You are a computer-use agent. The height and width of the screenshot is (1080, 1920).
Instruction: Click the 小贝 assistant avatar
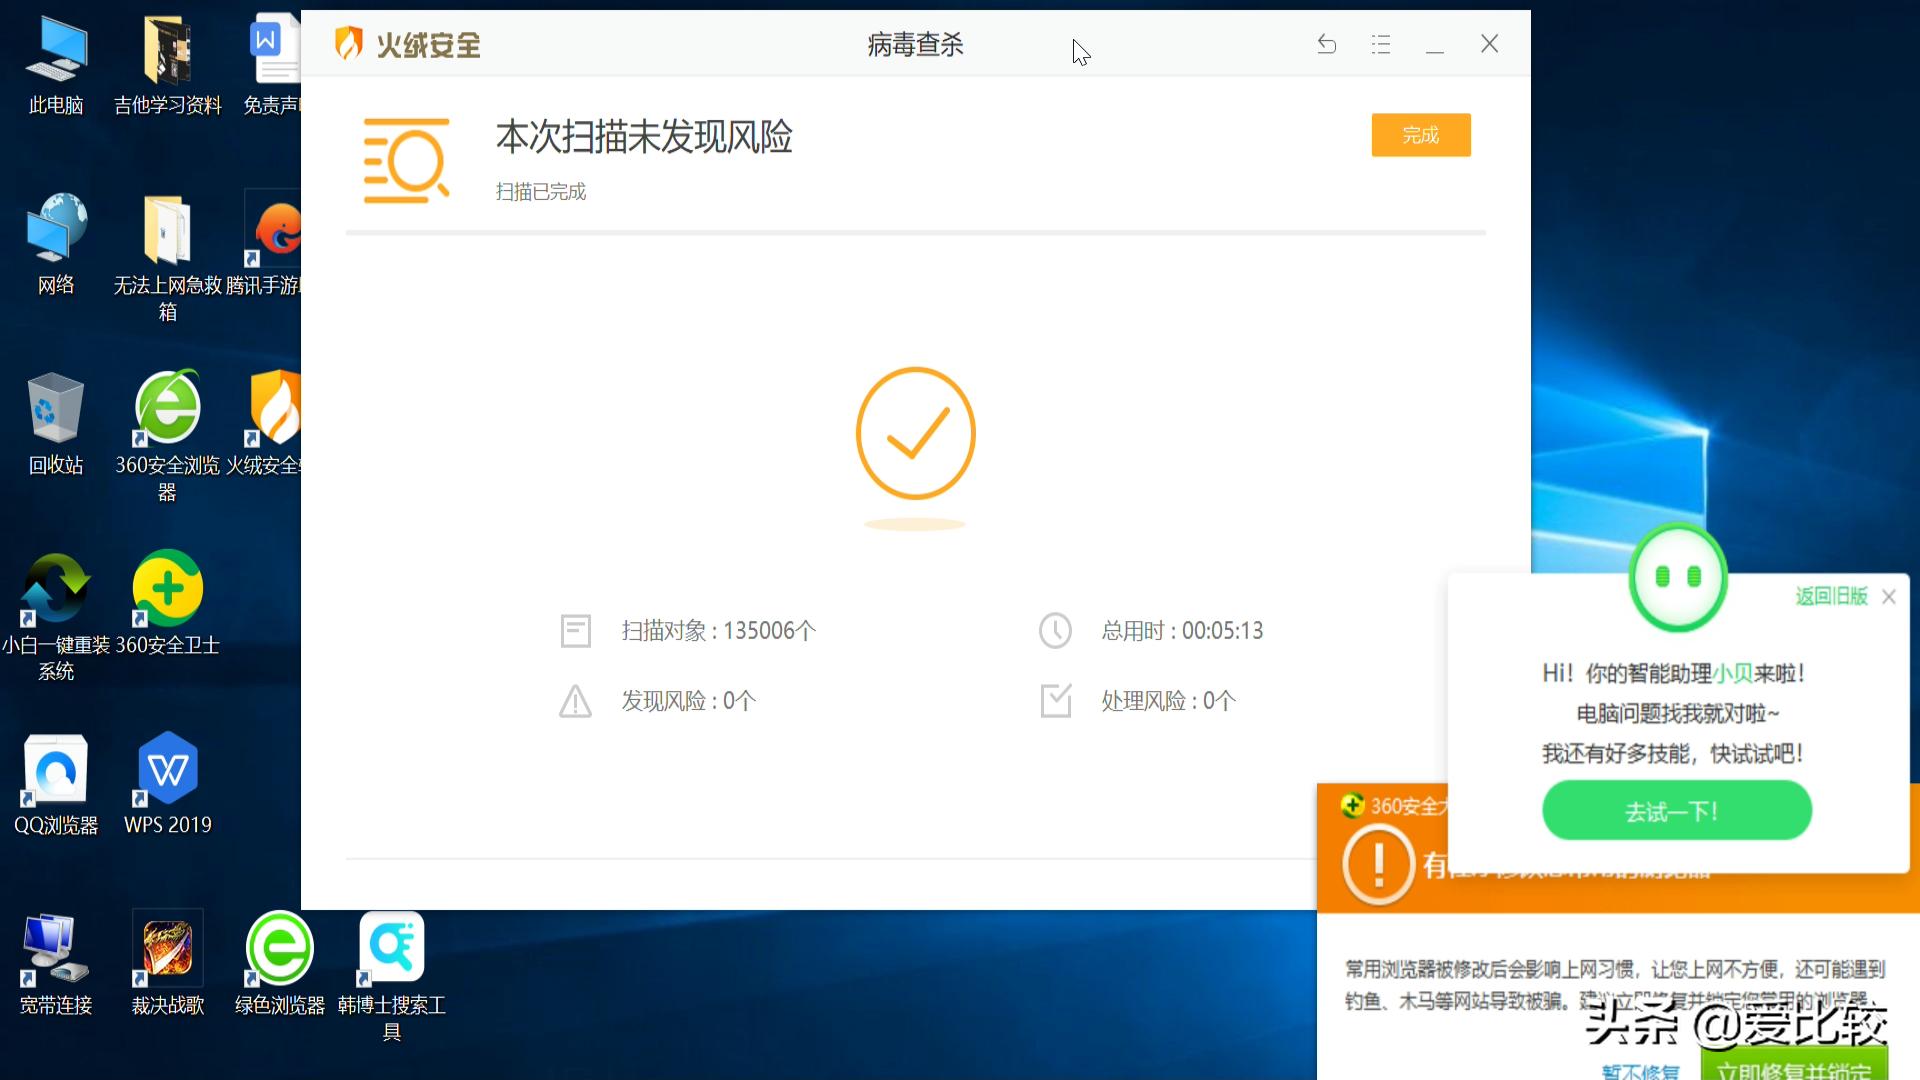pos(1677,578)
